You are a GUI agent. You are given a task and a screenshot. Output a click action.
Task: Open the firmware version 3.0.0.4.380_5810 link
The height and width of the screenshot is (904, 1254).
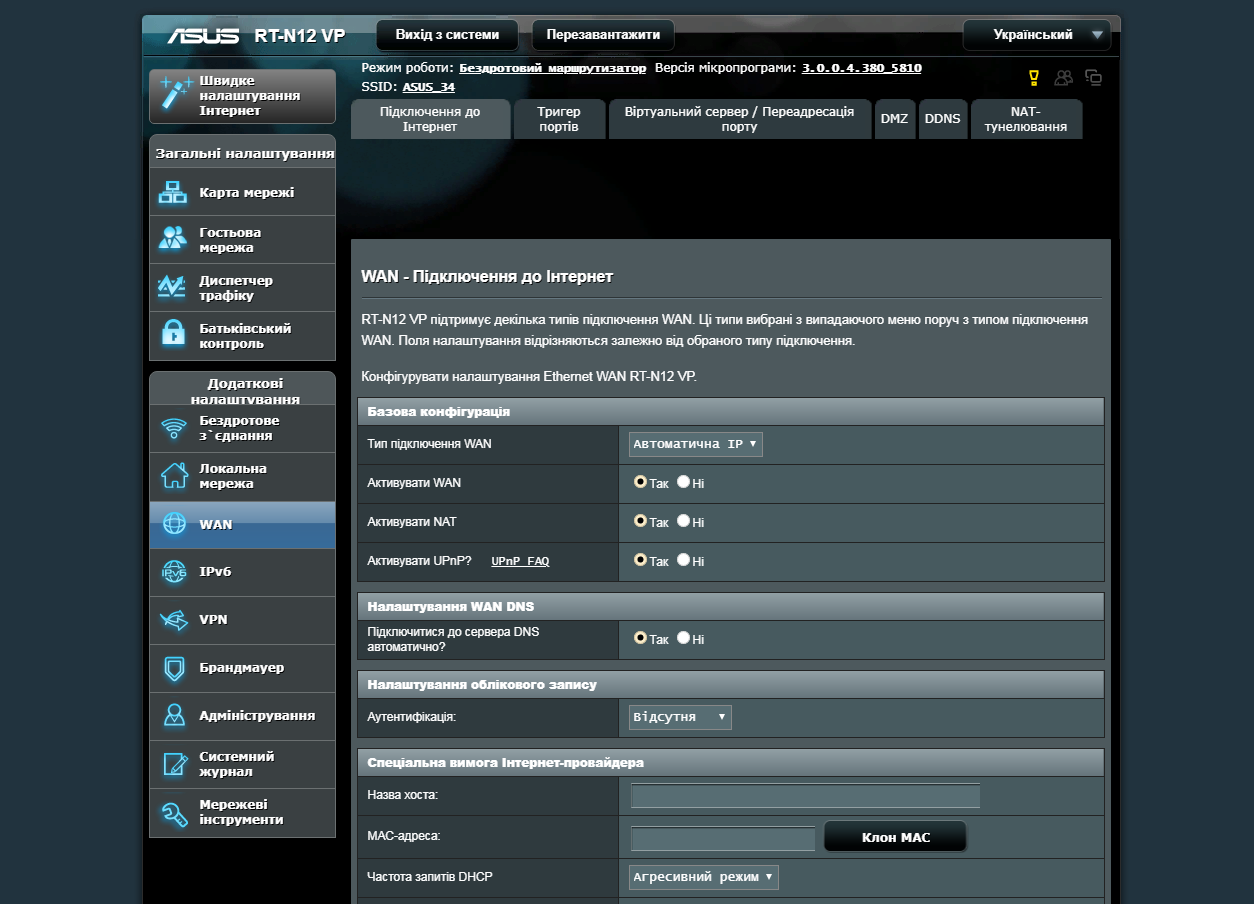[x=862, y=68]
